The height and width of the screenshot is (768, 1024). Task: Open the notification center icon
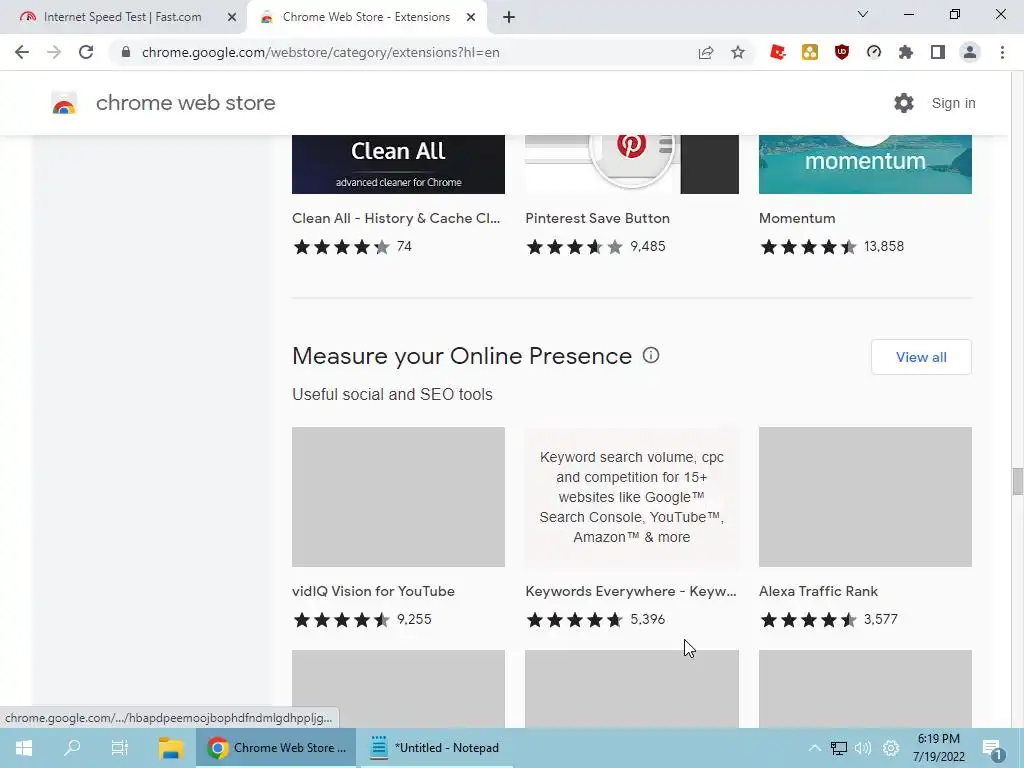coord(993,748)
